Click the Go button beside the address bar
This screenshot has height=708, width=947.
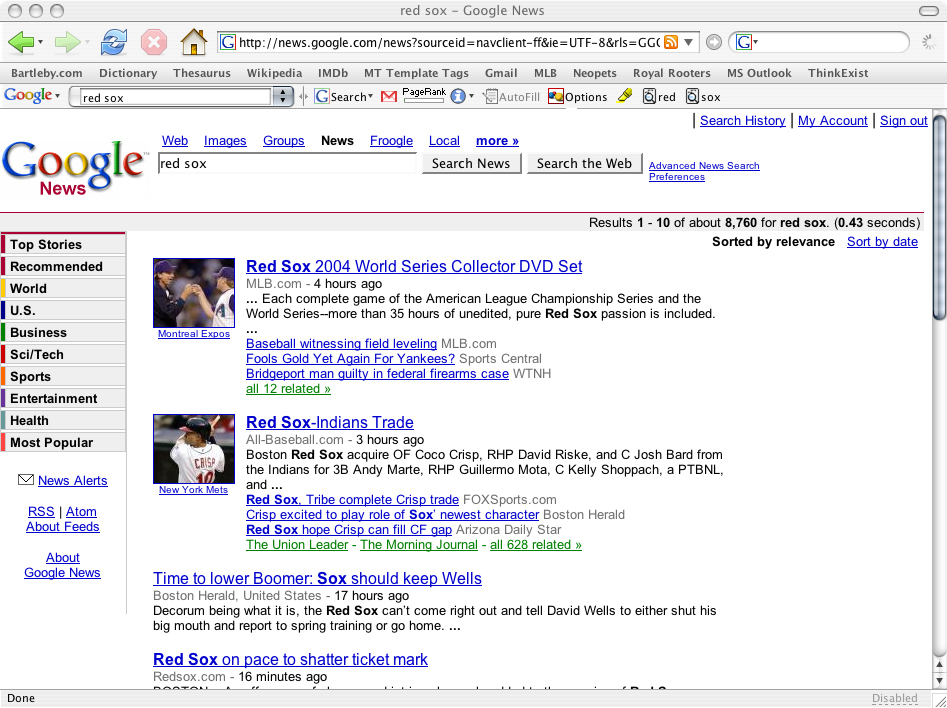(x=714, y=42)
